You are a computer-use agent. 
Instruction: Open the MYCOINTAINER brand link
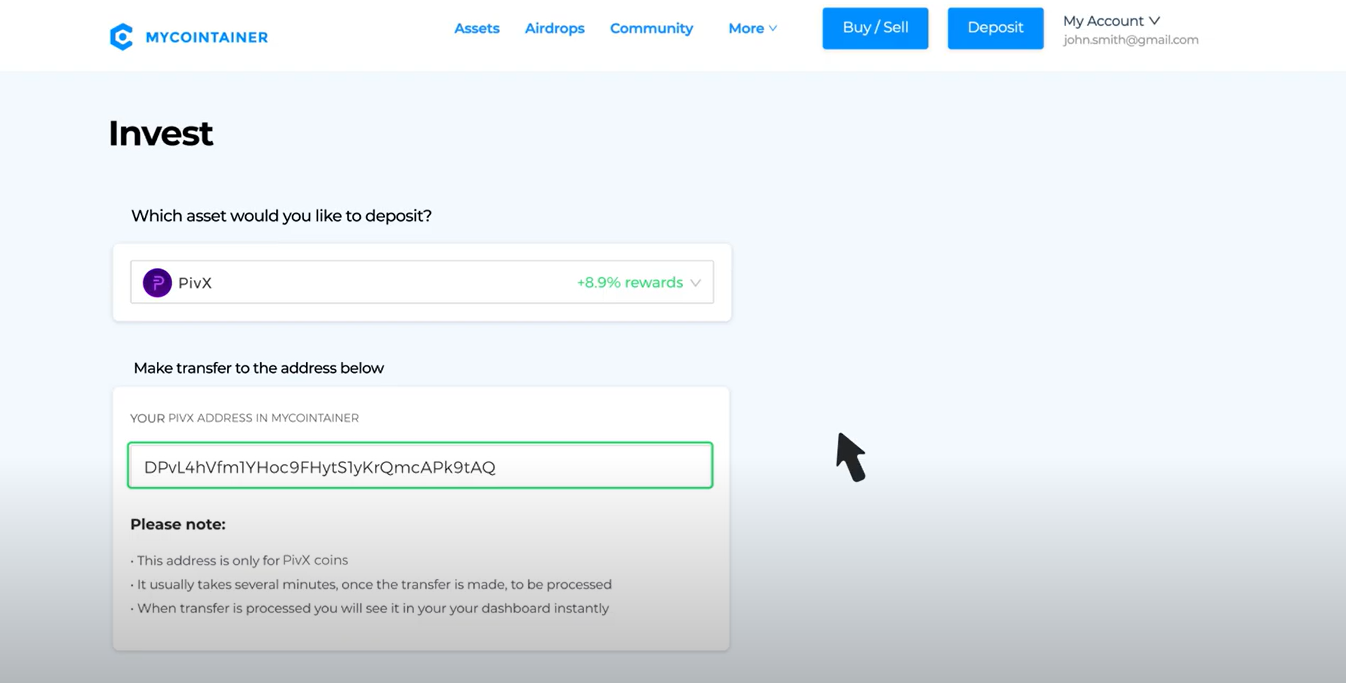click(x=204, y=37)
